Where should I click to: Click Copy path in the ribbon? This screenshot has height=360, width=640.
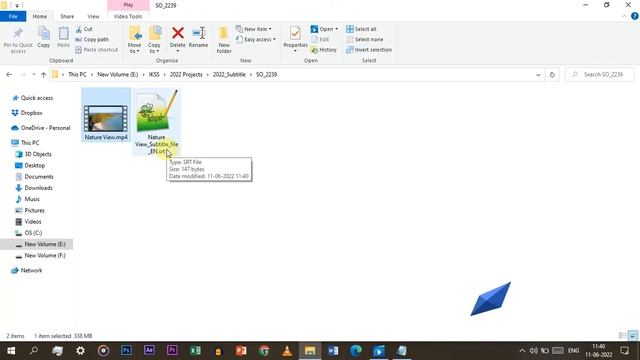coord(92,40)
